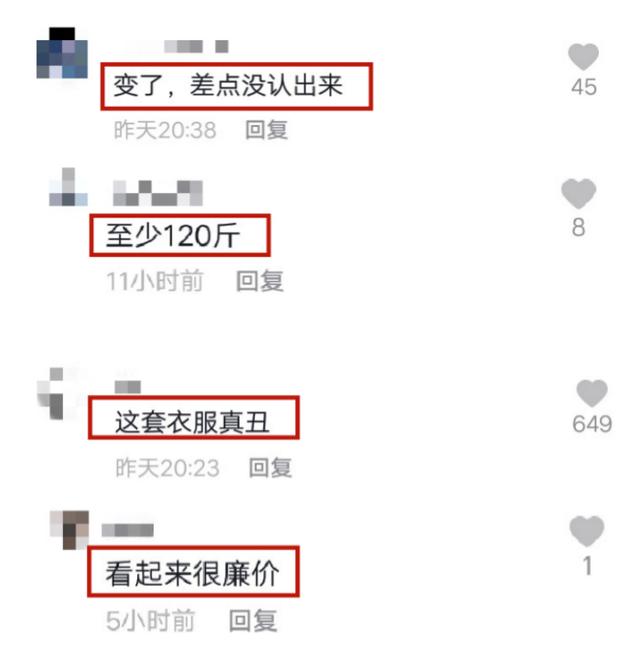Image resolution: width=640 pixels, height=660 pixels.
Task: Open avatar of the '至少120斤' commenter
Action: click(x=68, y=187)
